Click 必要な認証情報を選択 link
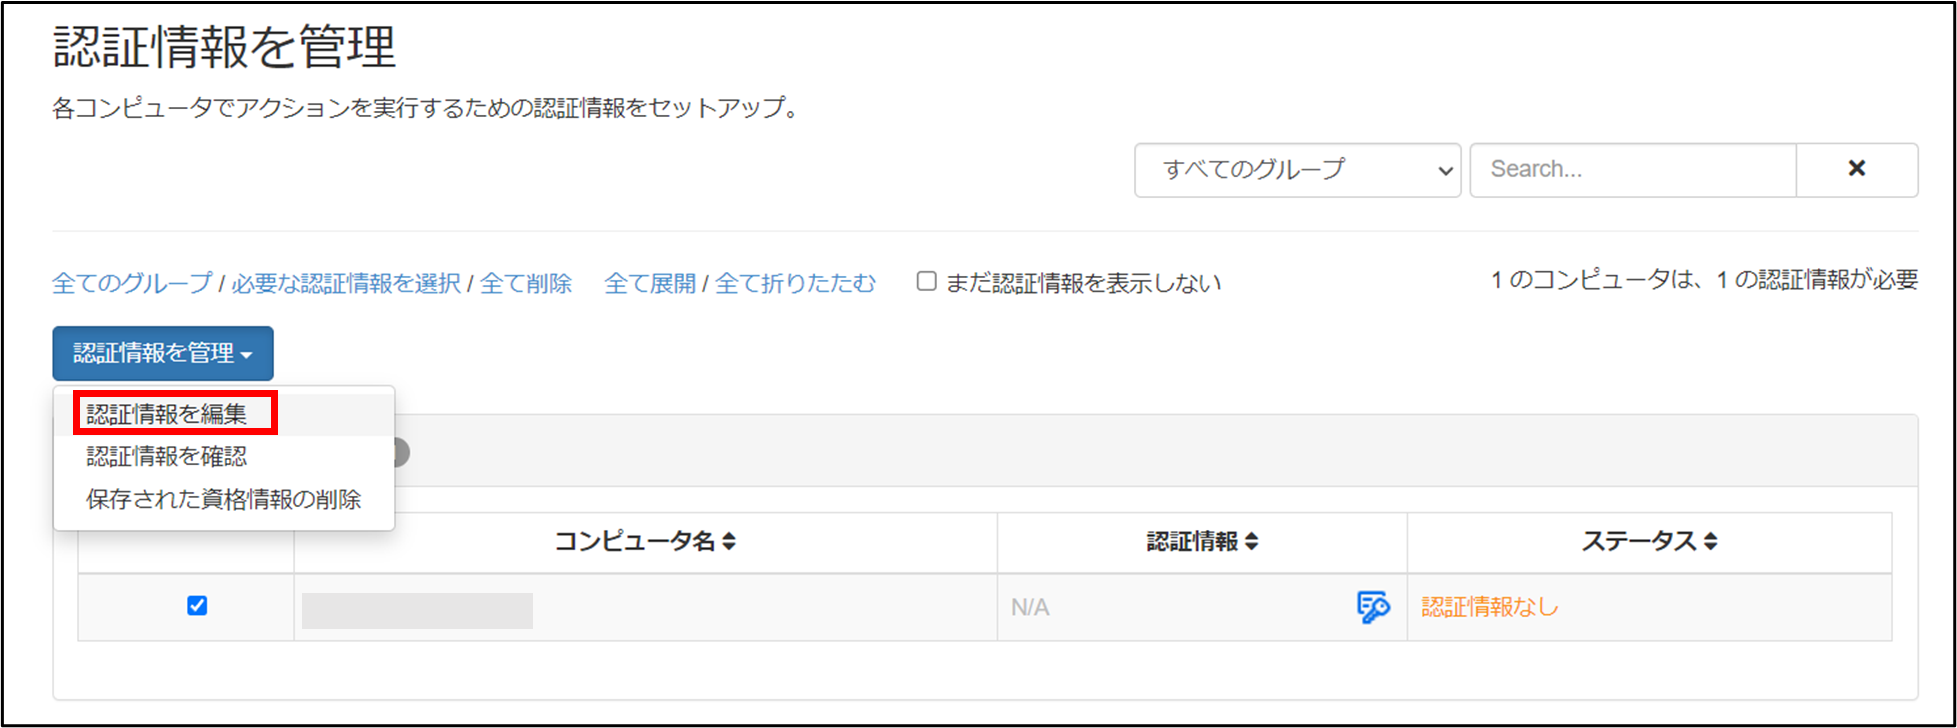The height and width of the screenshot is (728, 1957). pos(346,283)
